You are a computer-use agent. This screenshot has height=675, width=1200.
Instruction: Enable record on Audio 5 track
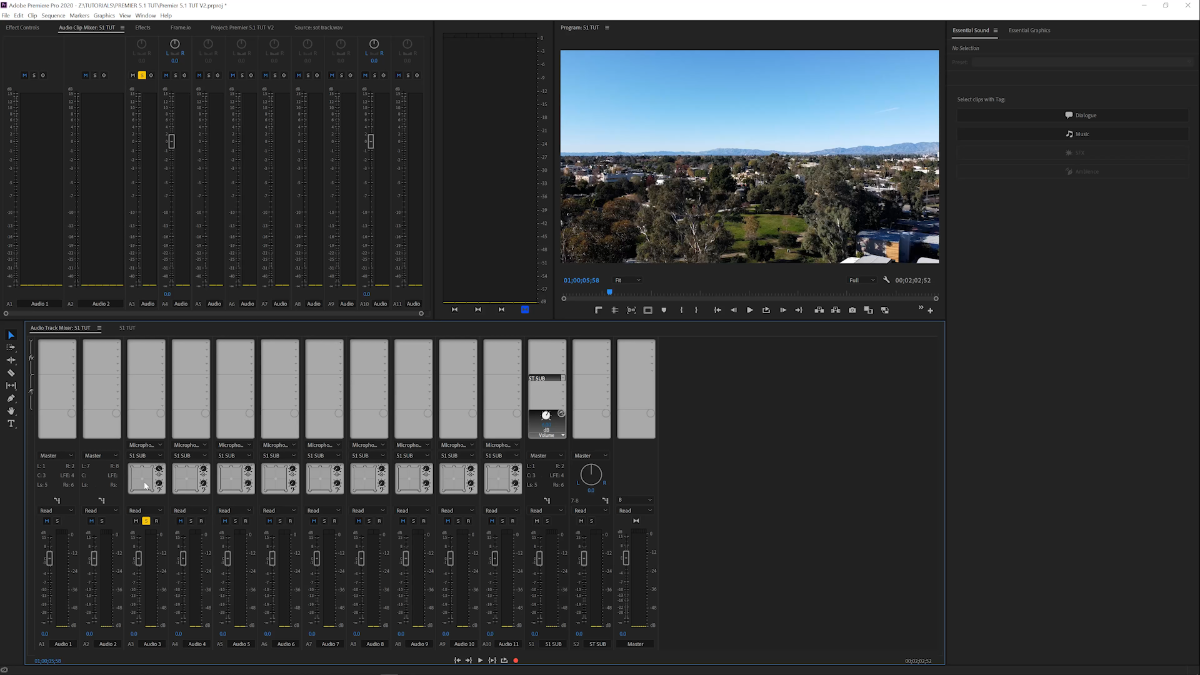pos(245,521)
